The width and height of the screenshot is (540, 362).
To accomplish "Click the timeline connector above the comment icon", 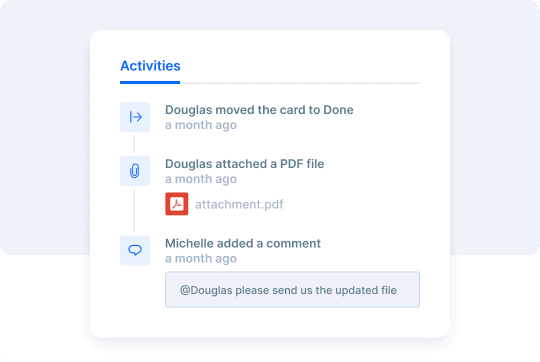I will pos(134,211).
